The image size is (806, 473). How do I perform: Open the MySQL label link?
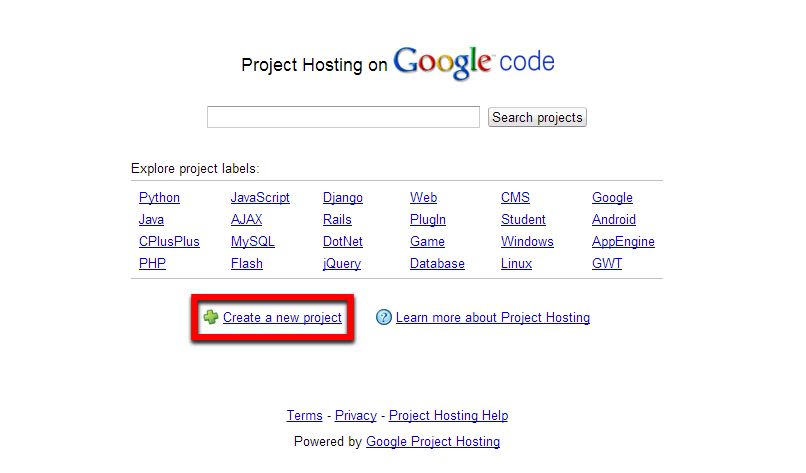tap(252, 242)
